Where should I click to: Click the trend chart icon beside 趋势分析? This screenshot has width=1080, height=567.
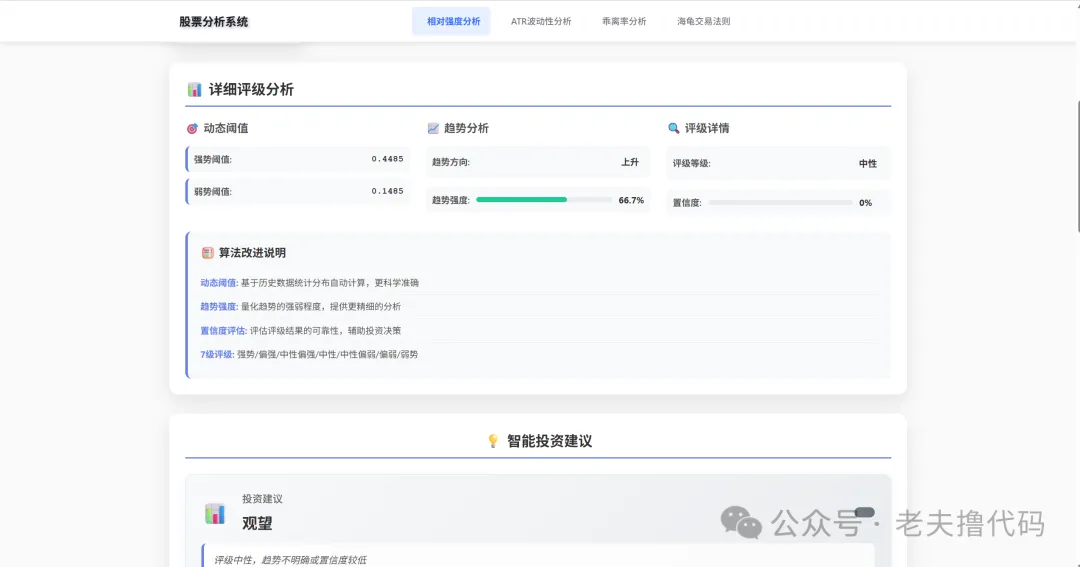tap(433, 128)
